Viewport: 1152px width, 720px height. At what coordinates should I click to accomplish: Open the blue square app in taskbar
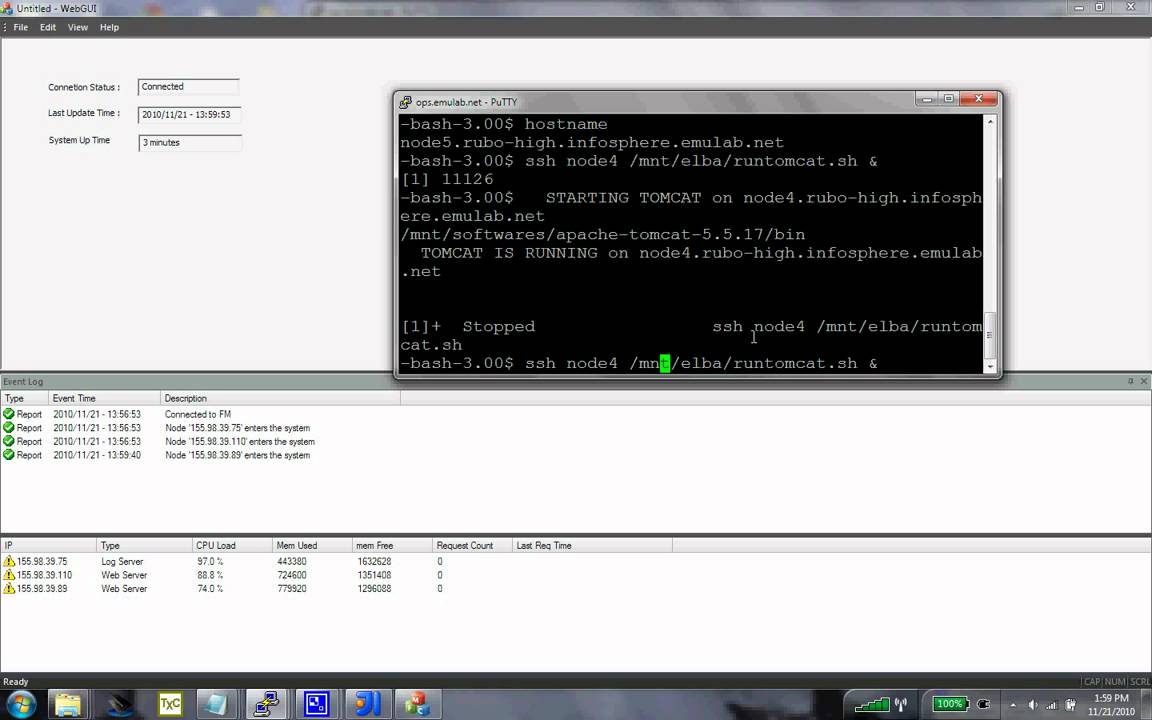[x=316, y=705]
